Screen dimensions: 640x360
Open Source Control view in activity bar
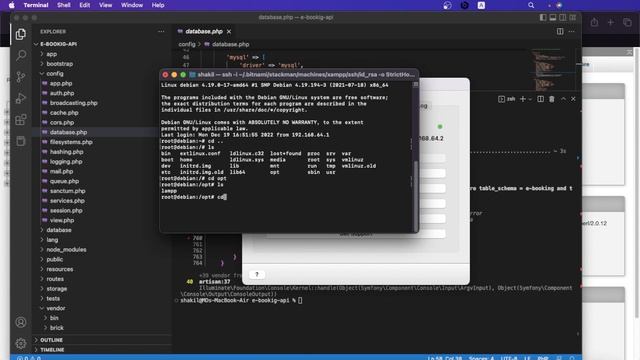coord(20,77)
